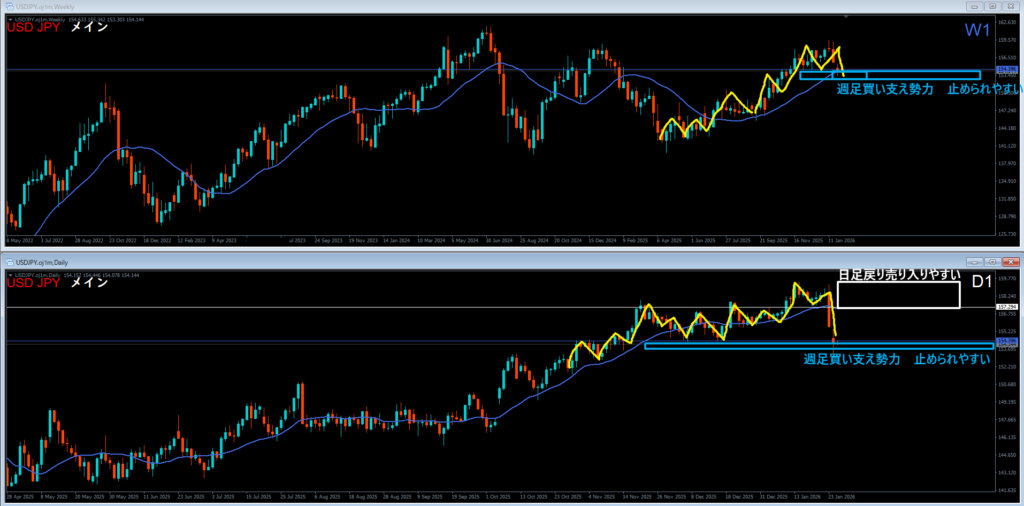Click the chart shift triangle on weekly chart
Screen dimensions: 1024x506
pyautogui.click(x=846, y=16)
